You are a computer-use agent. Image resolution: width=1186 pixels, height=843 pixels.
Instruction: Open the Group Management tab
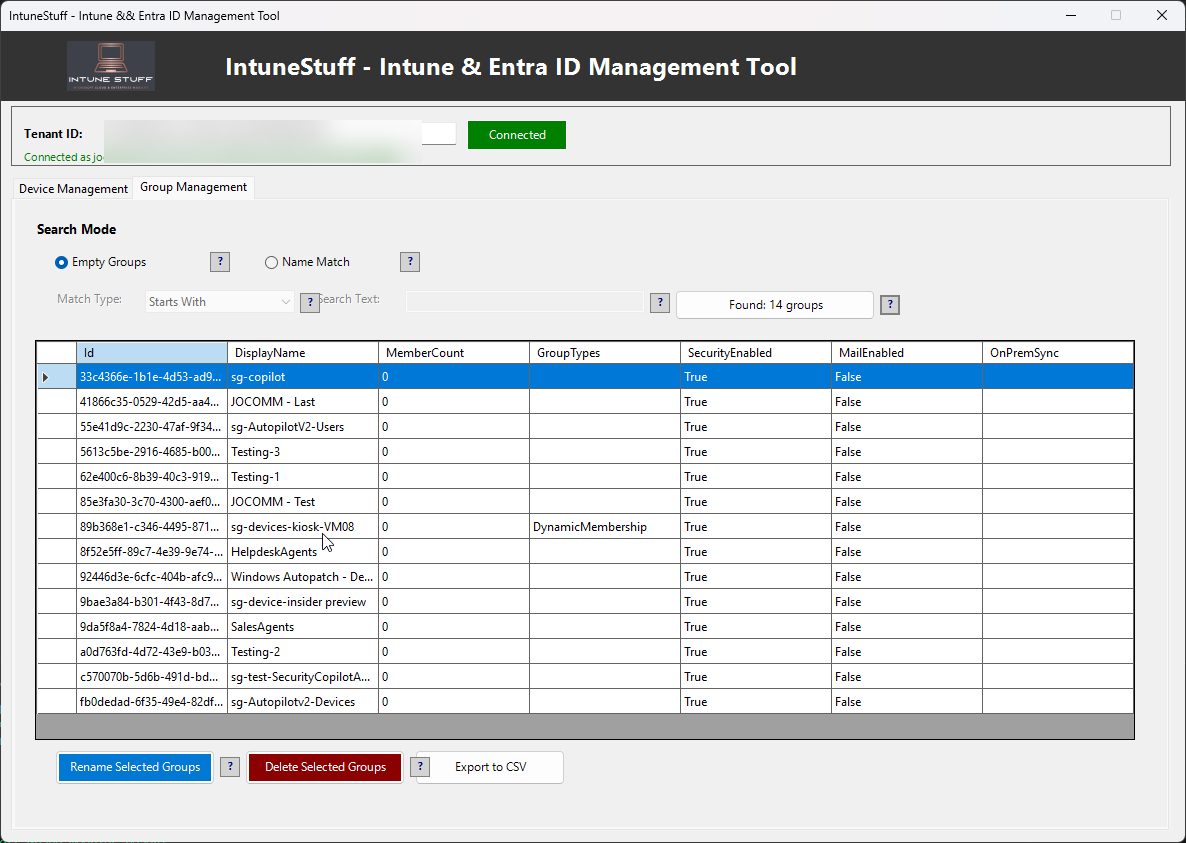pyautogui.click(x=192, y=187)
